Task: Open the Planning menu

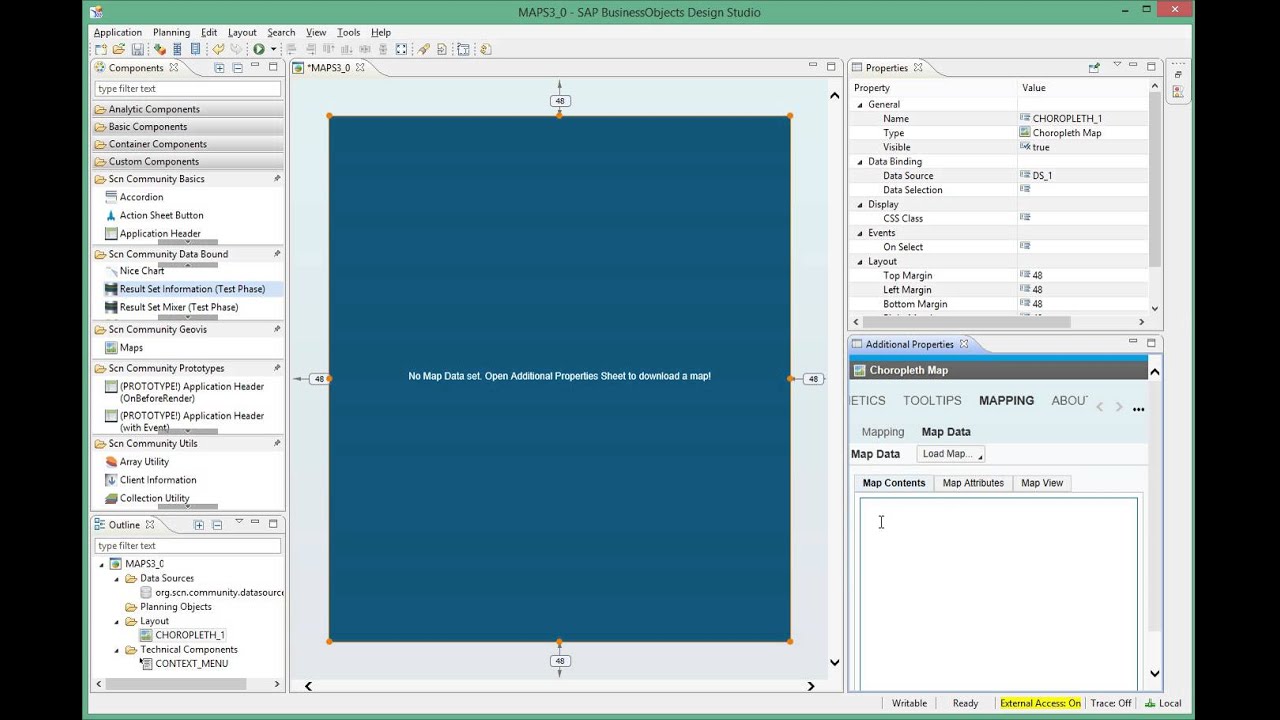Action: tap(172, 32)
